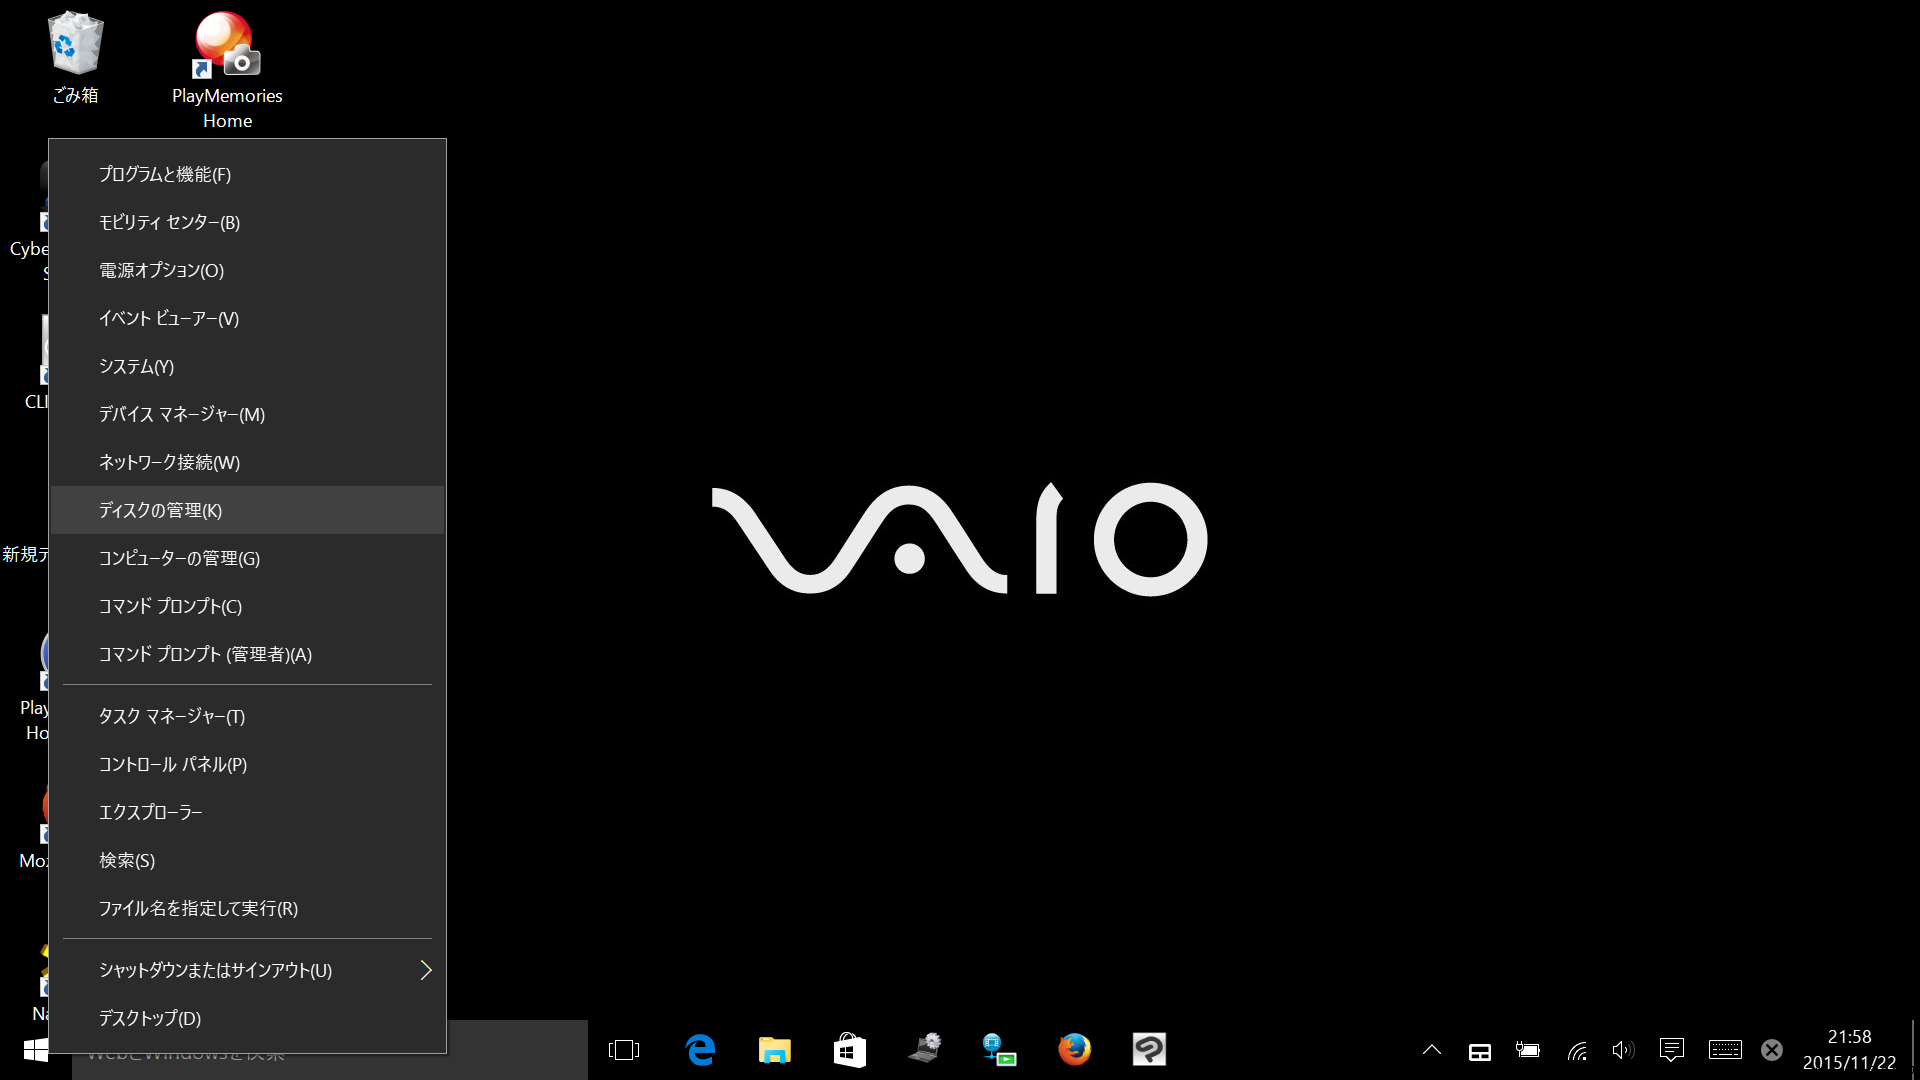Open コンピューターの管理(G)
Viewport: 1920px width, 1080px height.
(247, 558)
